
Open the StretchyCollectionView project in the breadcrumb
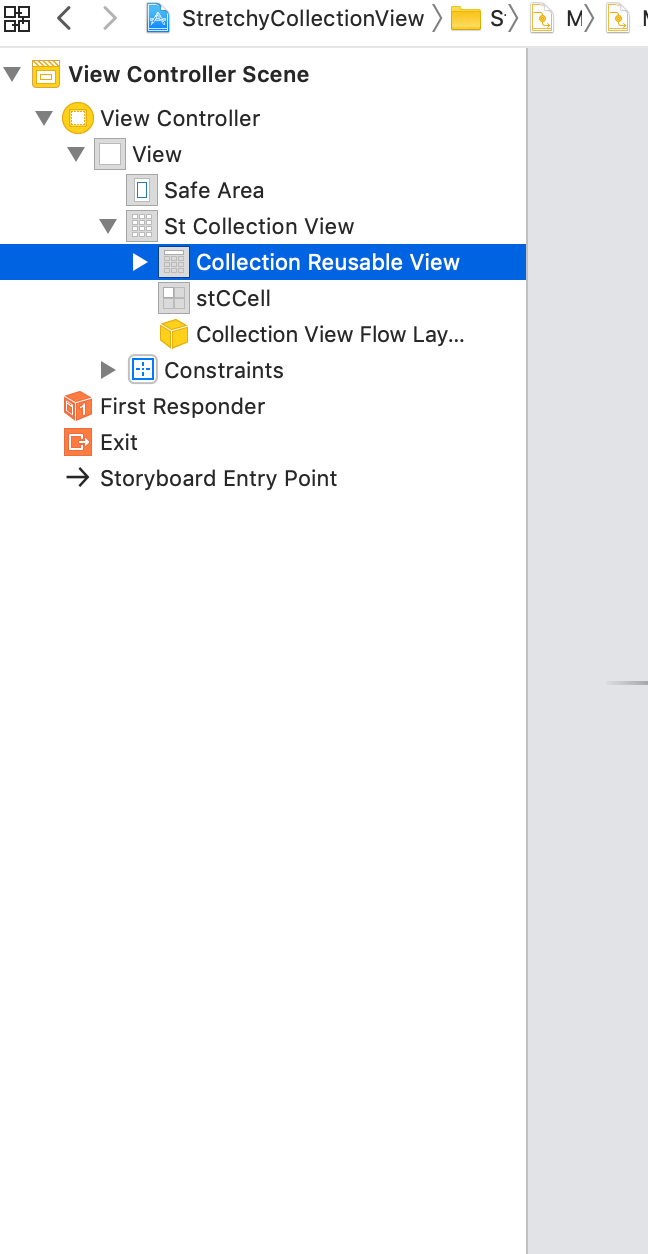[300, 18]
